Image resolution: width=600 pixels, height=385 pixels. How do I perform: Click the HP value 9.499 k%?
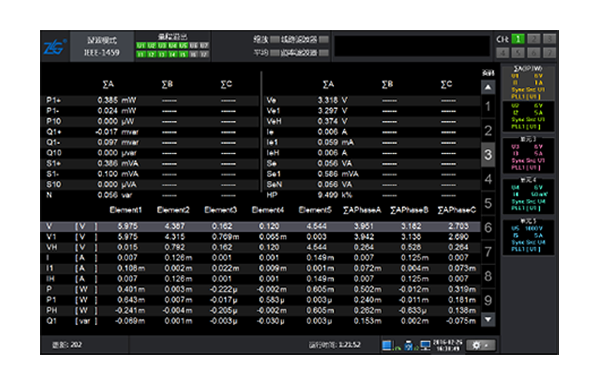click(335, 195)
